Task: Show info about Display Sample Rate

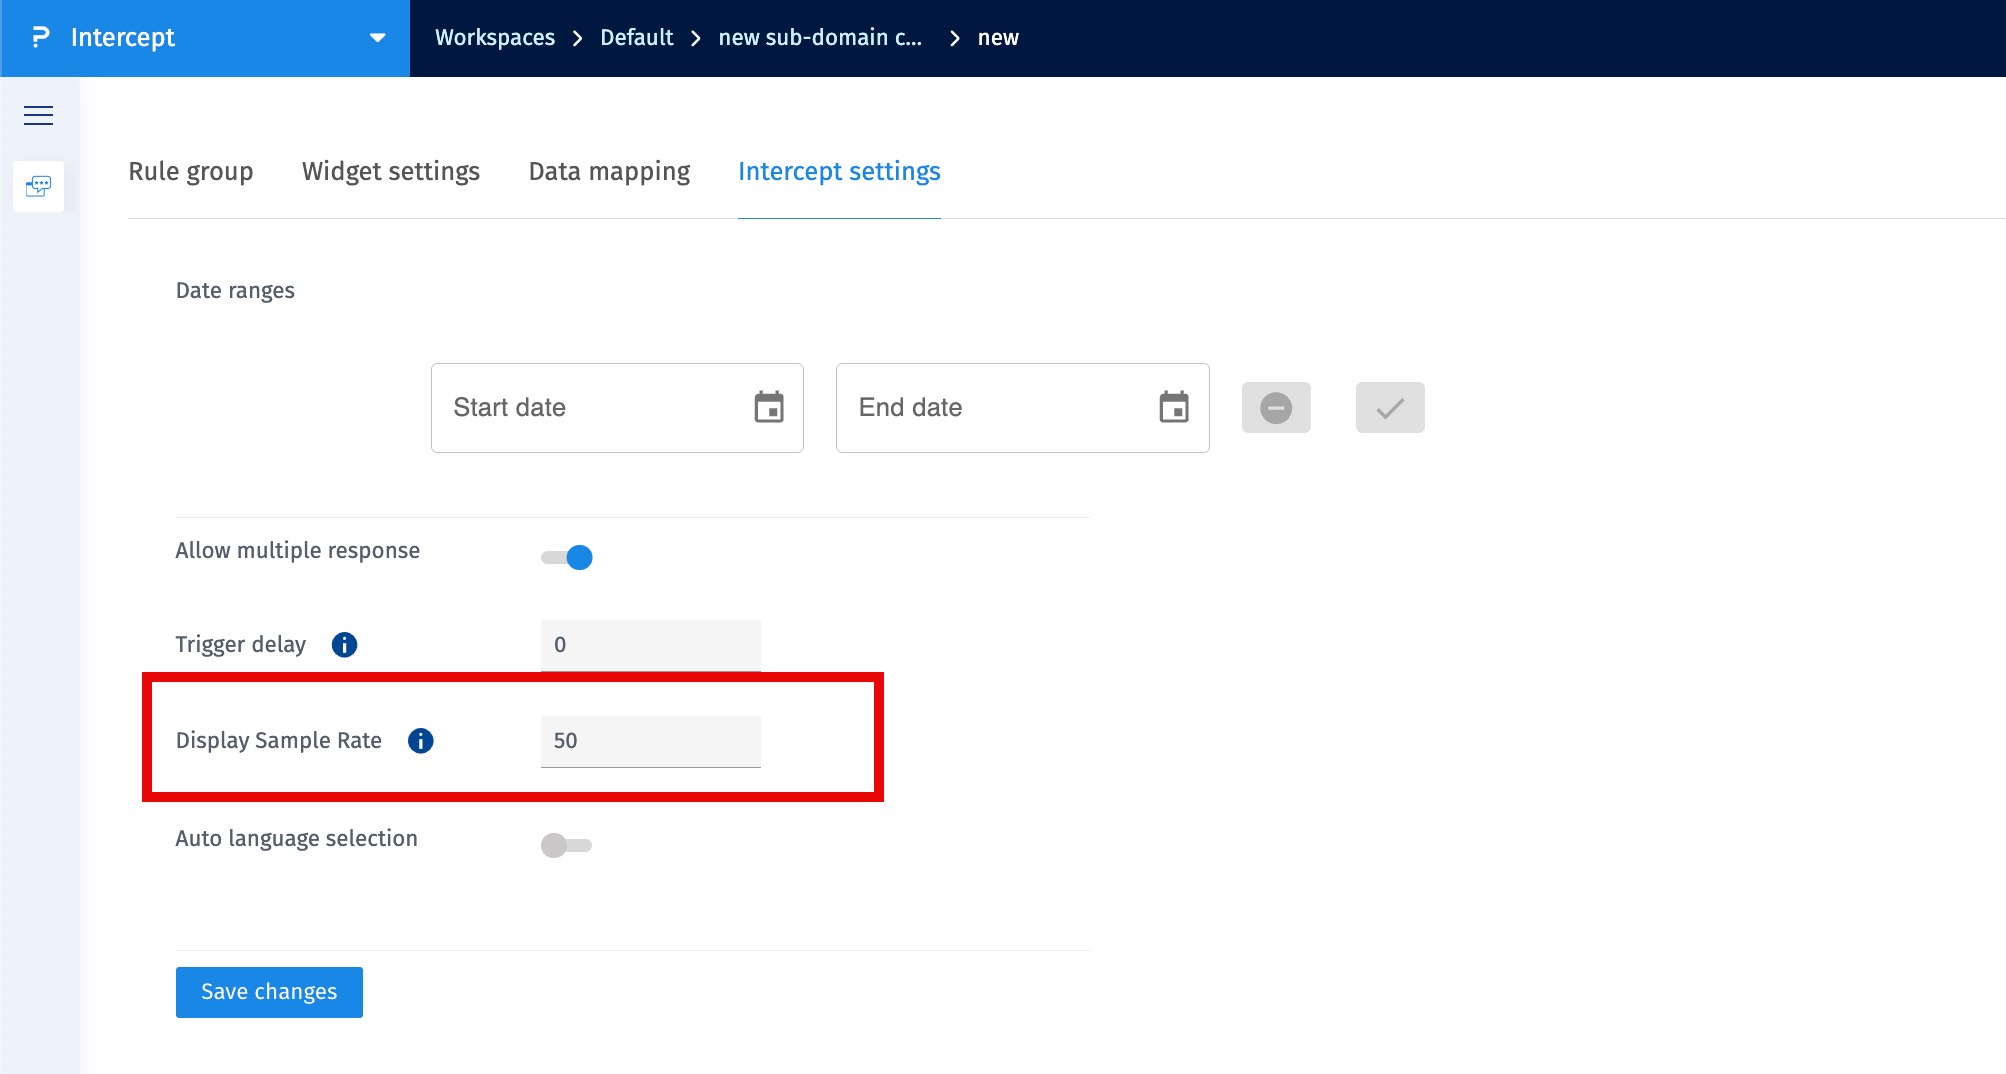Action: pos(421,741)
